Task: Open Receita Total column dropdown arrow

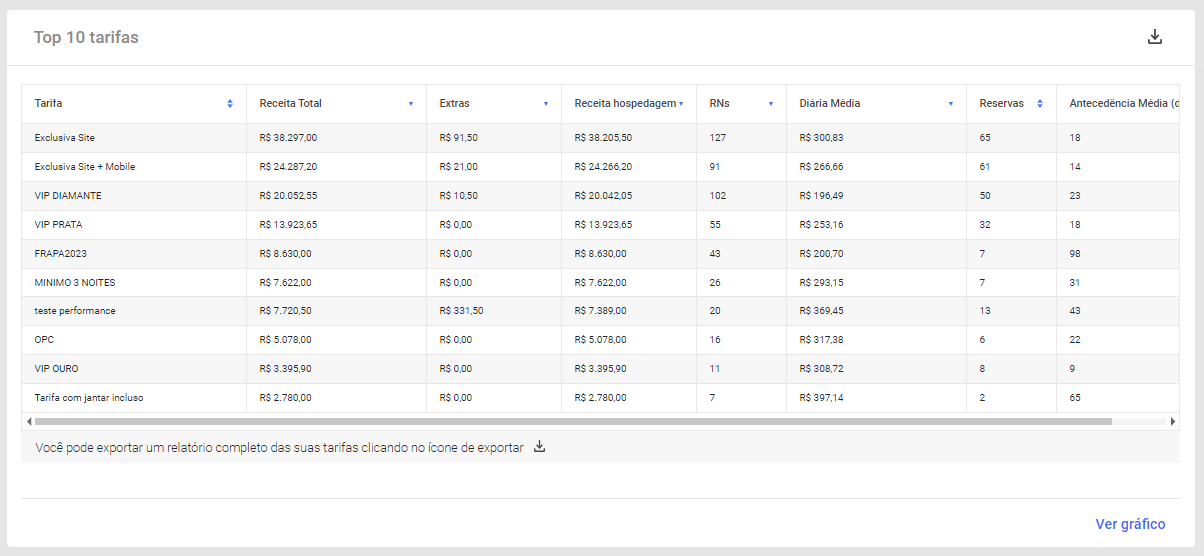Action: click(411, 104)
